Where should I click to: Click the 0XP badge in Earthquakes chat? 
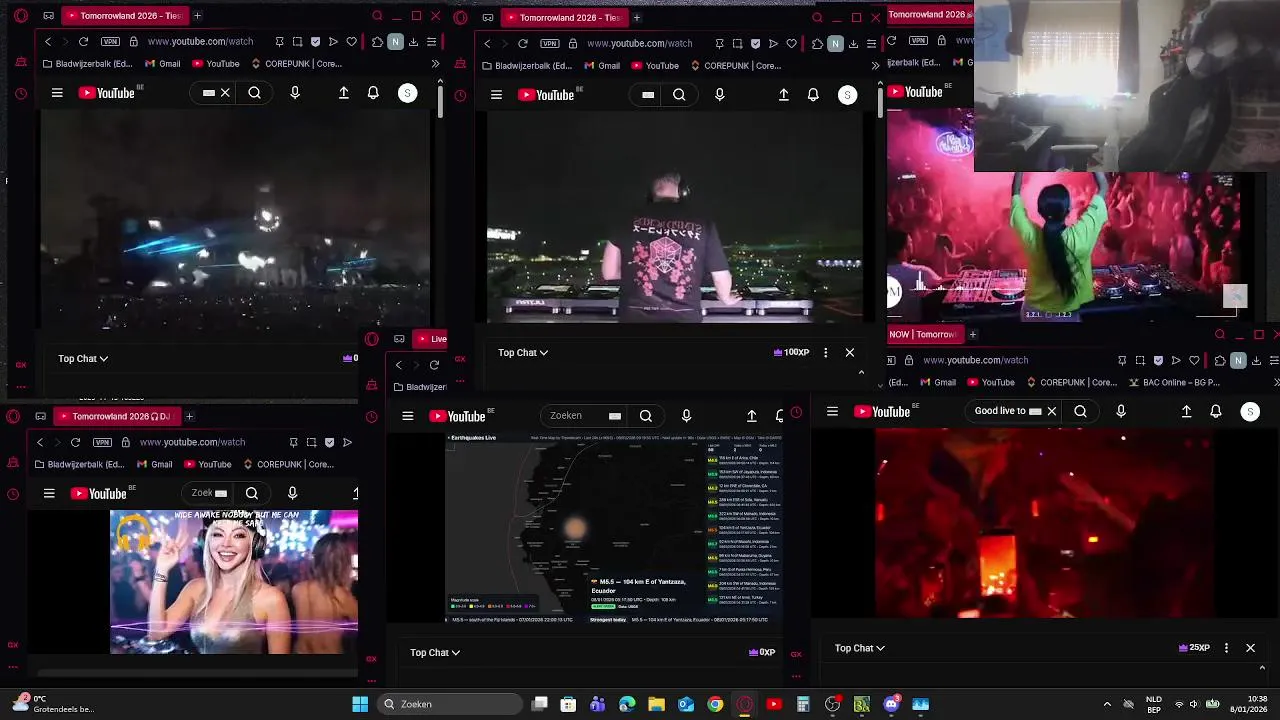[762, 652]
